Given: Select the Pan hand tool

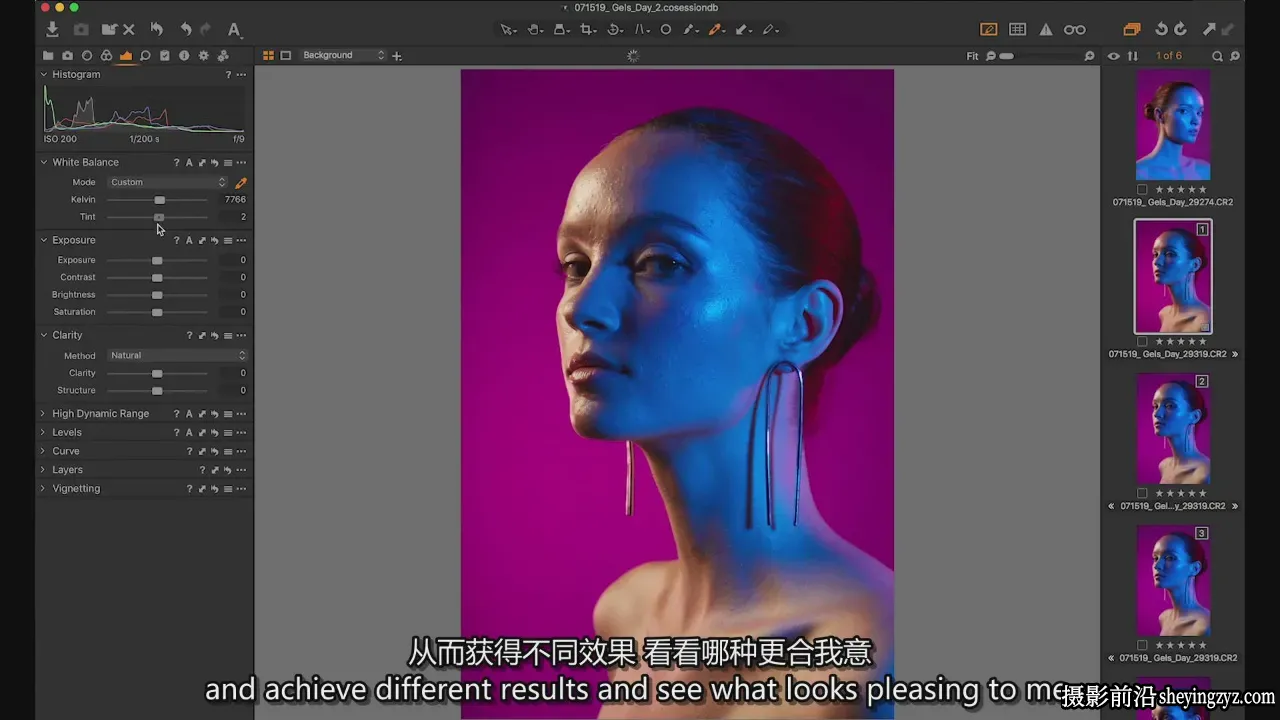Looking at the screenshot, I should (536, 30).
